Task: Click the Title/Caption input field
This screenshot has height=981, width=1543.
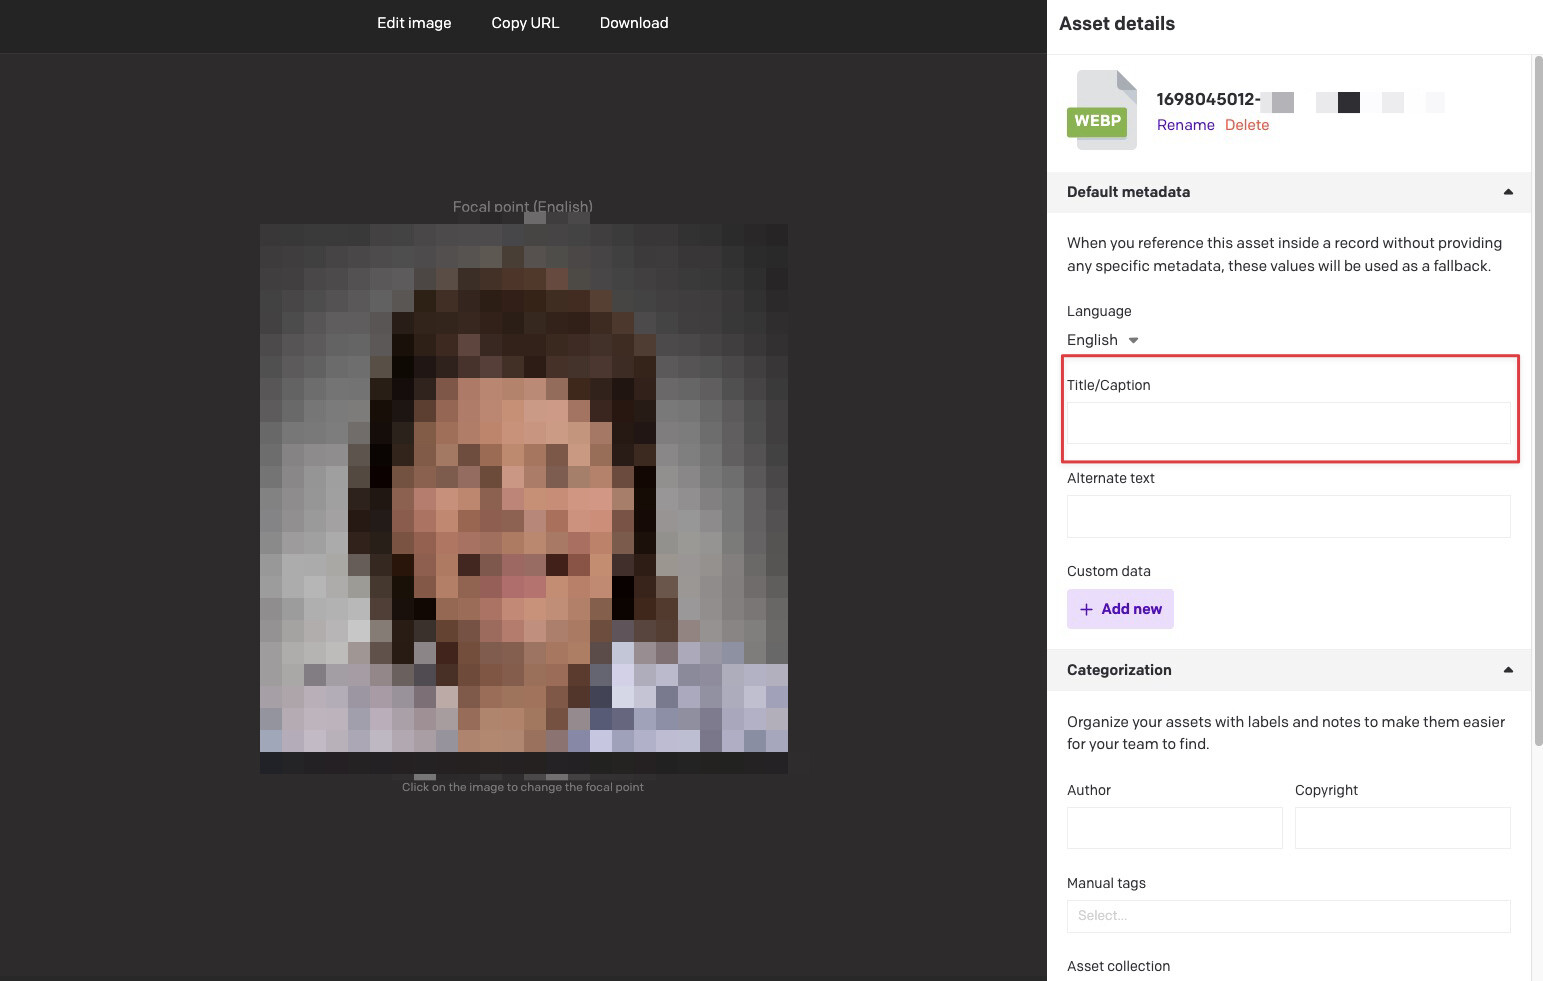Action: point(1289,423)
